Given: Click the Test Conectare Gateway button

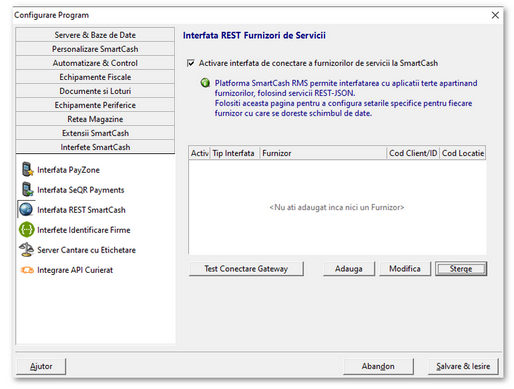Looking at the screenshot, I should point(246,269).
